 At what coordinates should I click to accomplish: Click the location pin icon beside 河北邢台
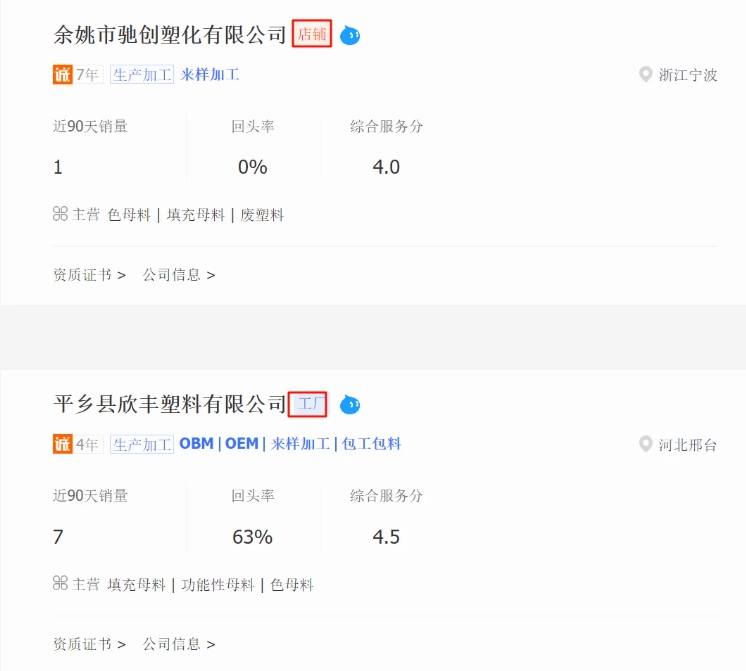[x=645, y=444]
